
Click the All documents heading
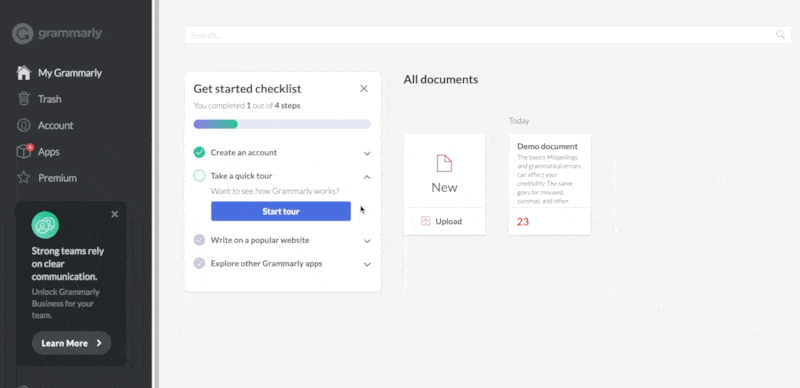pyautogui.click(x=441, y=80)
